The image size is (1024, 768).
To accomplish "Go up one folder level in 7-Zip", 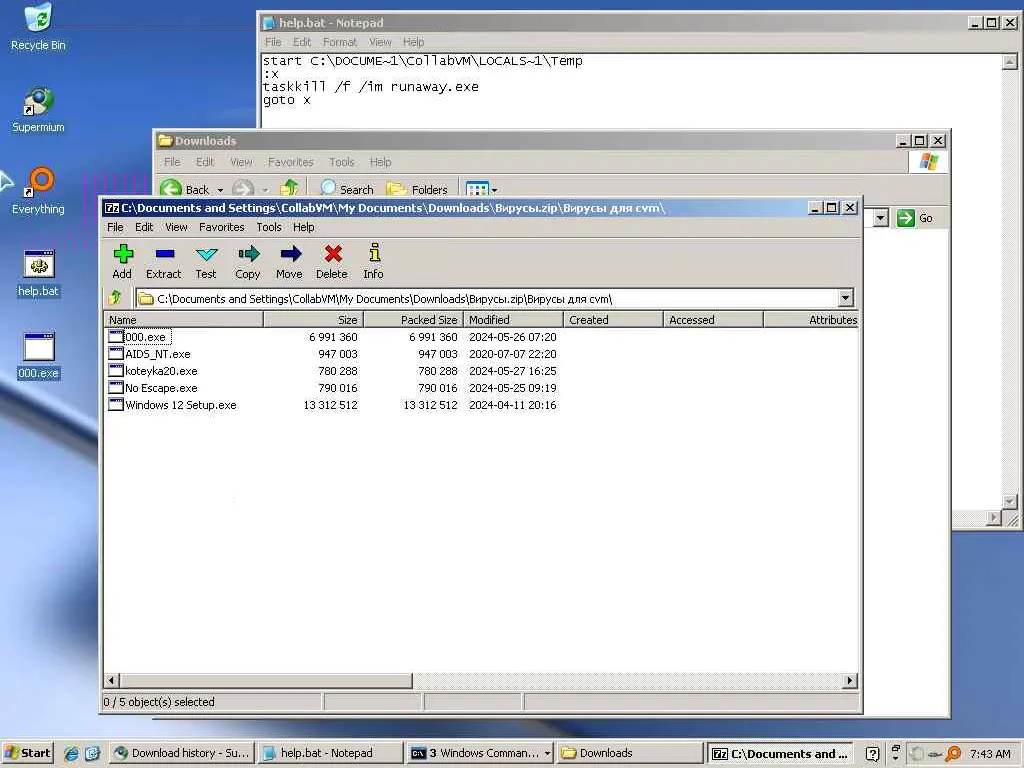I will [116, 298].
